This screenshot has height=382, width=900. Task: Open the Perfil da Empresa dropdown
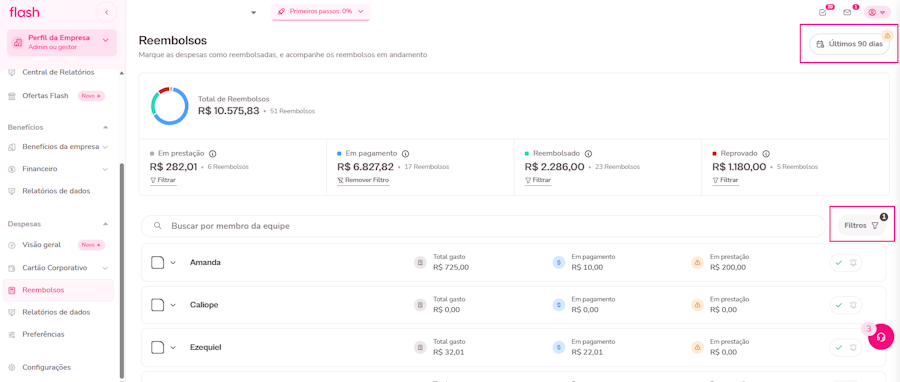(x=105, y=40)
